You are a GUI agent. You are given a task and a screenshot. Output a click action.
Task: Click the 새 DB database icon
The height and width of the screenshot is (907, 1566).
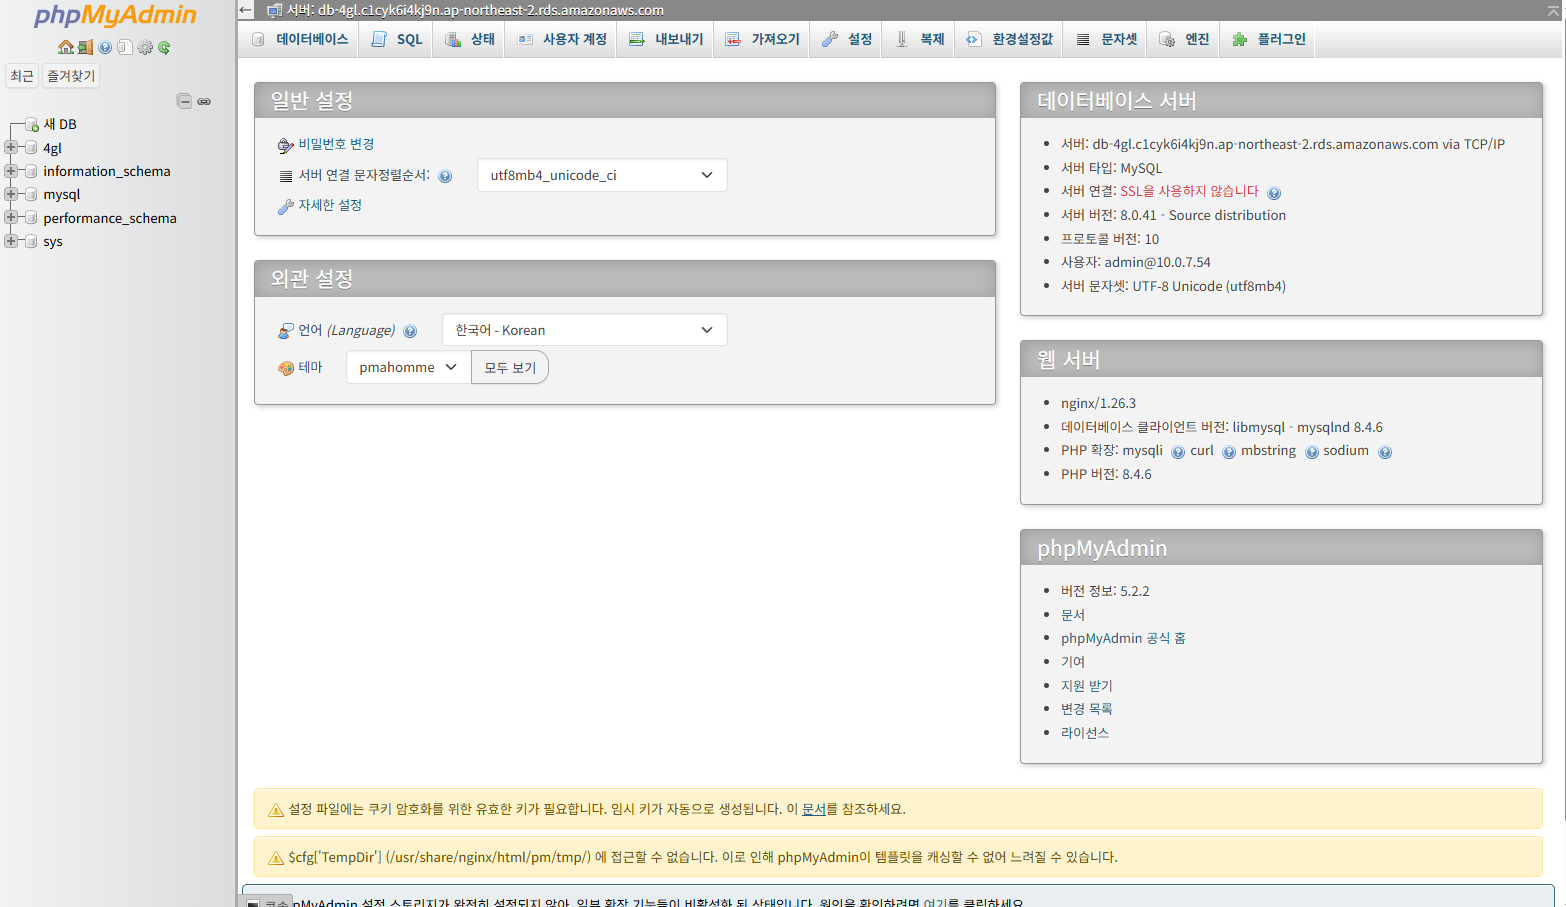pyautogui.click(x=32, y=125)
